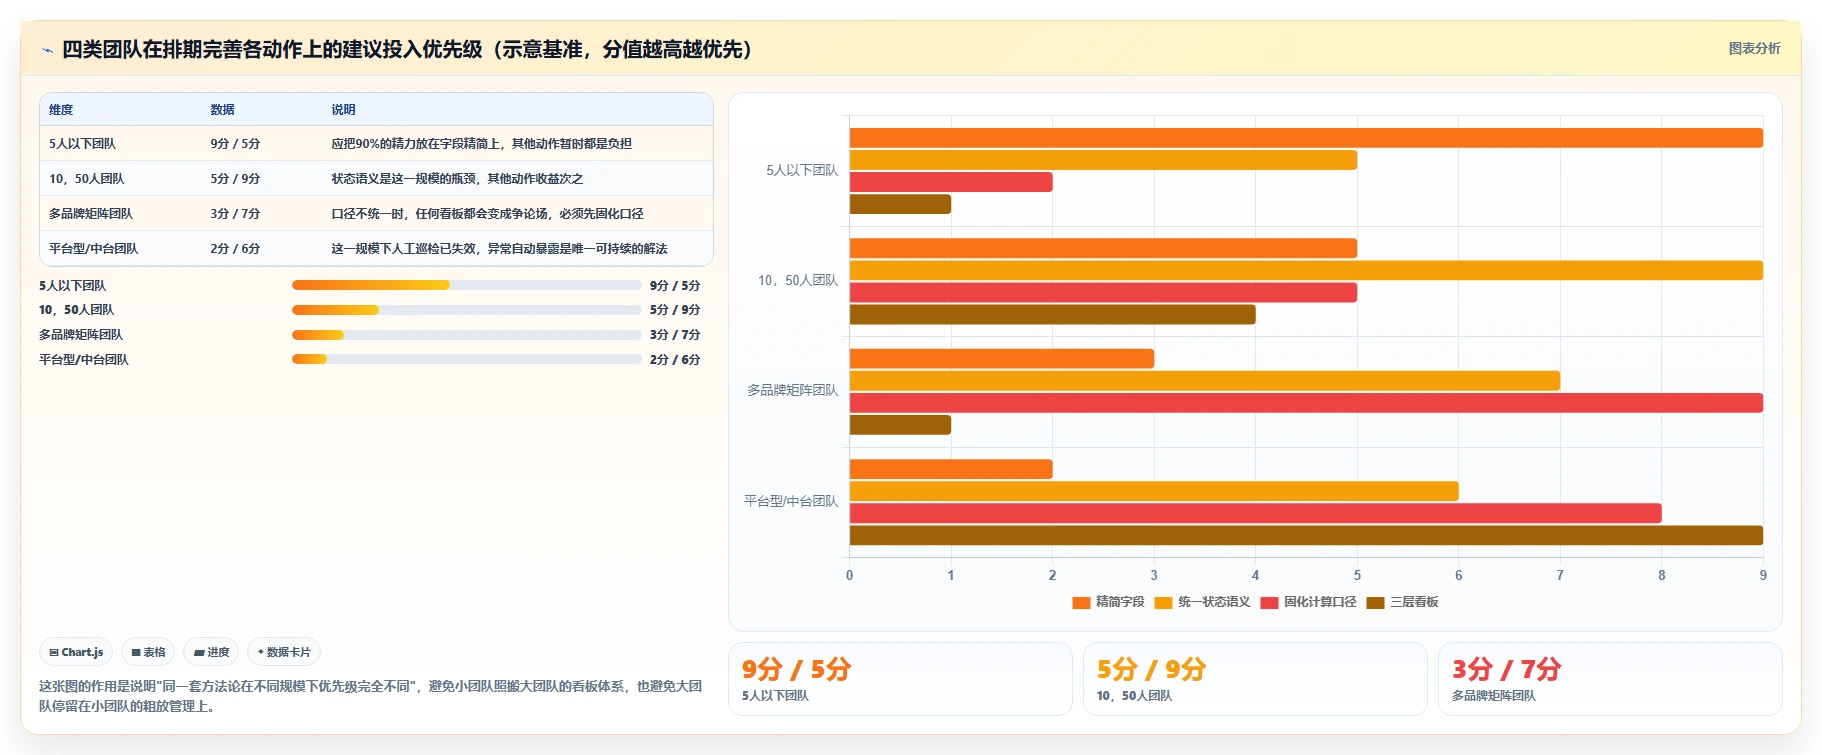Click the progress bar for 多品牌矩阵团队
The height and width of the screenshot is (755, 1822).
(x=466, y=335)
